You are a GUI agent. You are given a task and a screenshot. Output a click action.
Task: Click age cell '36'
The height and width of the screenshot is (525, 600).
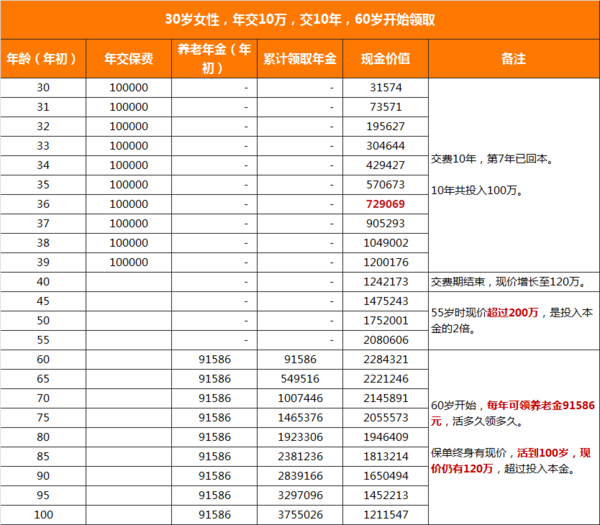pyautogui.click(x=43, y=204)
